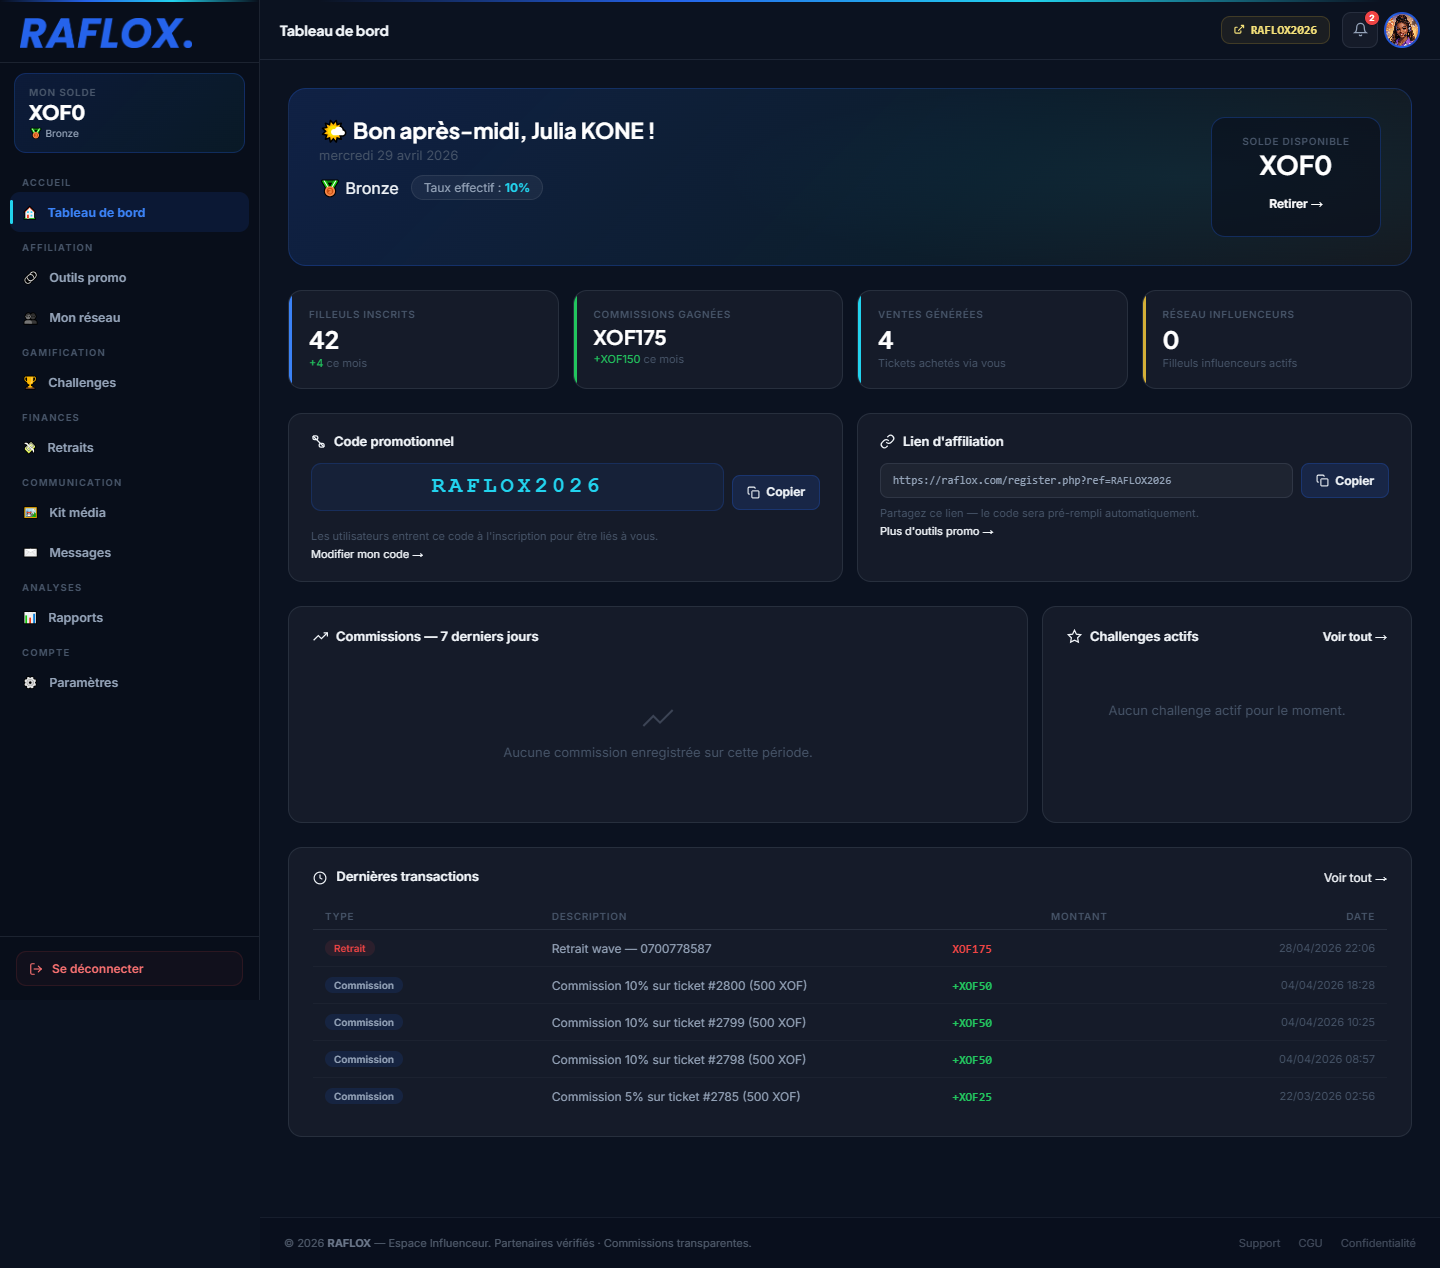Click the trophy icon beside Challenges
This screenshot has height=1268, width=1440.
pyautogui.click(x=30, y=383)
